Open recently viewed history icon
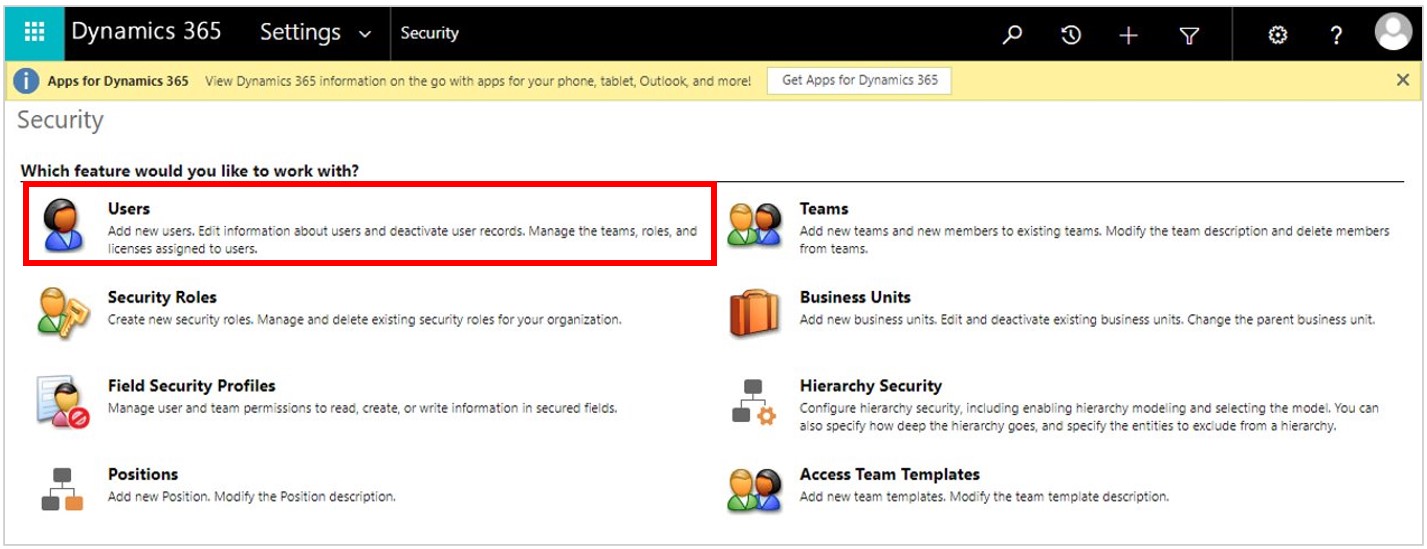 click(1071, 35)
